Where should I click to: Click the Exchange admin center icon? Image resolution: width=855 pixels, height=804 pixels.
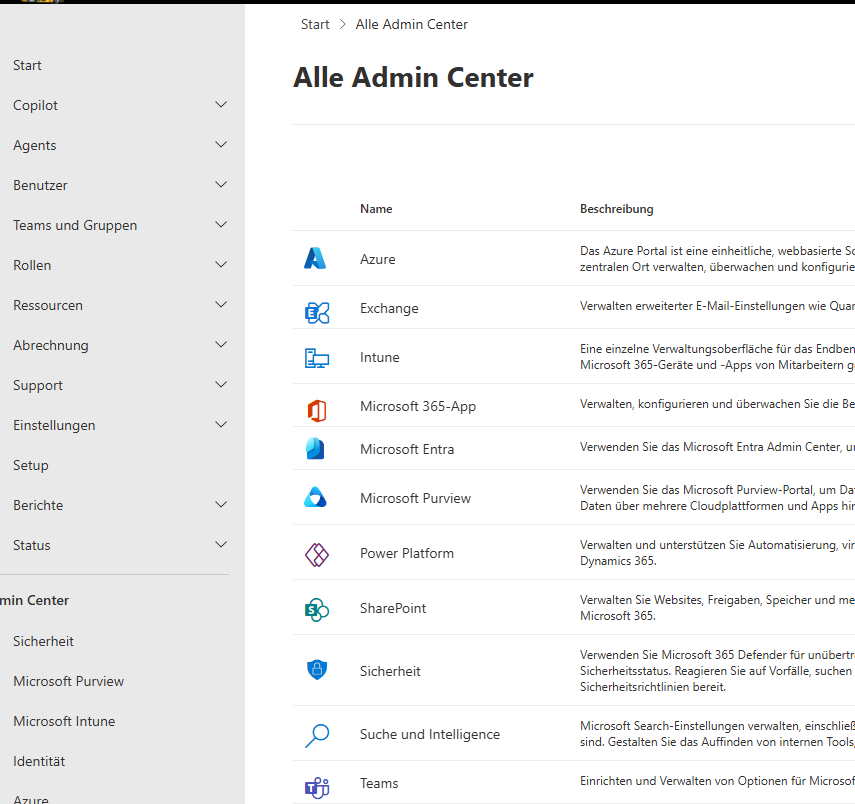click(316, 309)
